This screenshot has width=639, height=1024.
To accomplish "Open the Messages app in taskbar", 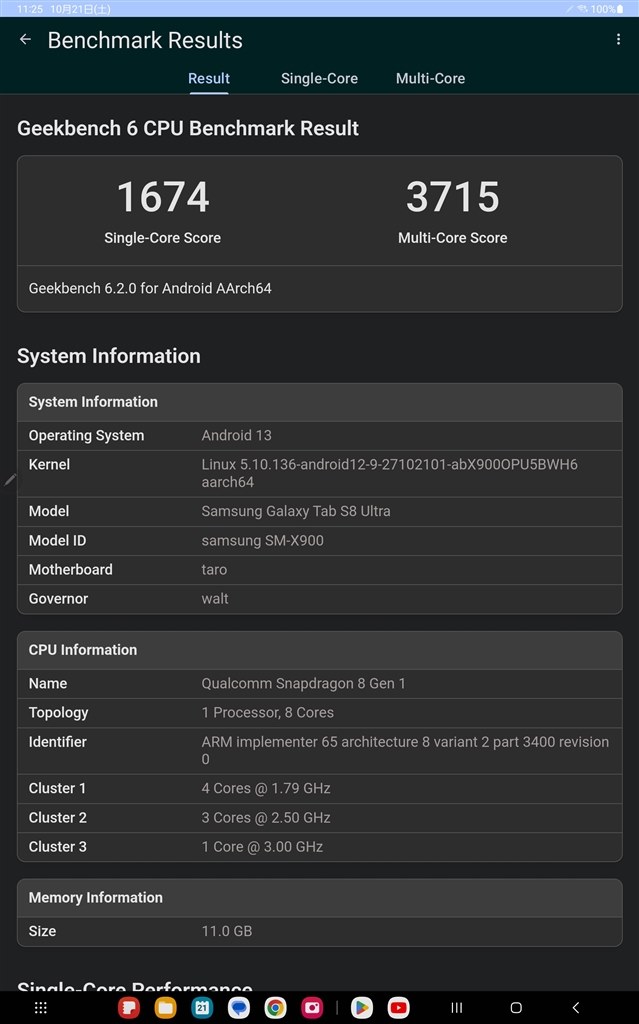I will 239,1007.
